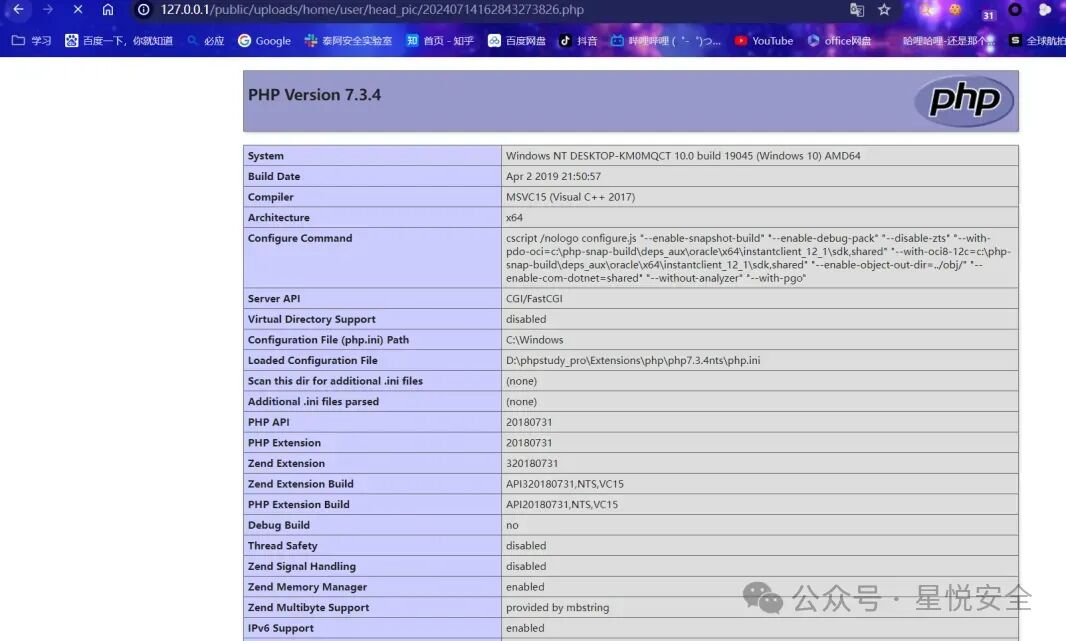Screen dimensions: 1066x641
Task: Click the Additional .ini files parsed label
Action: pos(313,402)
